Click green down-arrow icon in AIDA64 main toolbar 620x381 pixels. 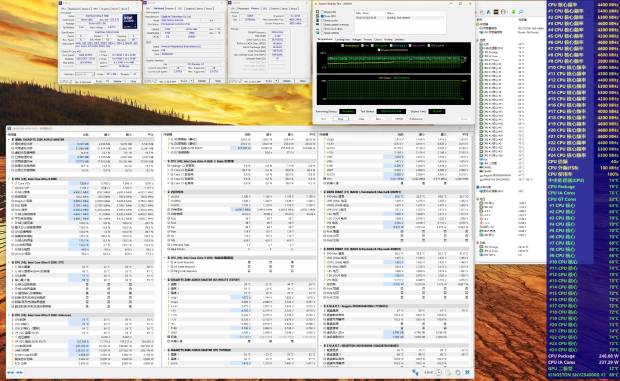(513, 12)
